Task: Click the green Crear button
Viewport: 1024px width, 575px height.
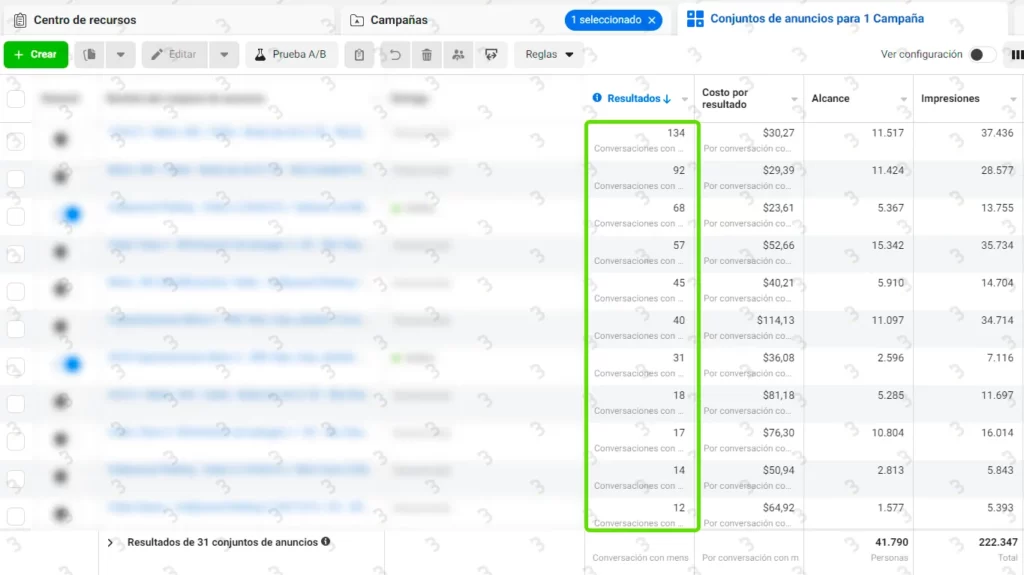Action: tap(35, 55)
